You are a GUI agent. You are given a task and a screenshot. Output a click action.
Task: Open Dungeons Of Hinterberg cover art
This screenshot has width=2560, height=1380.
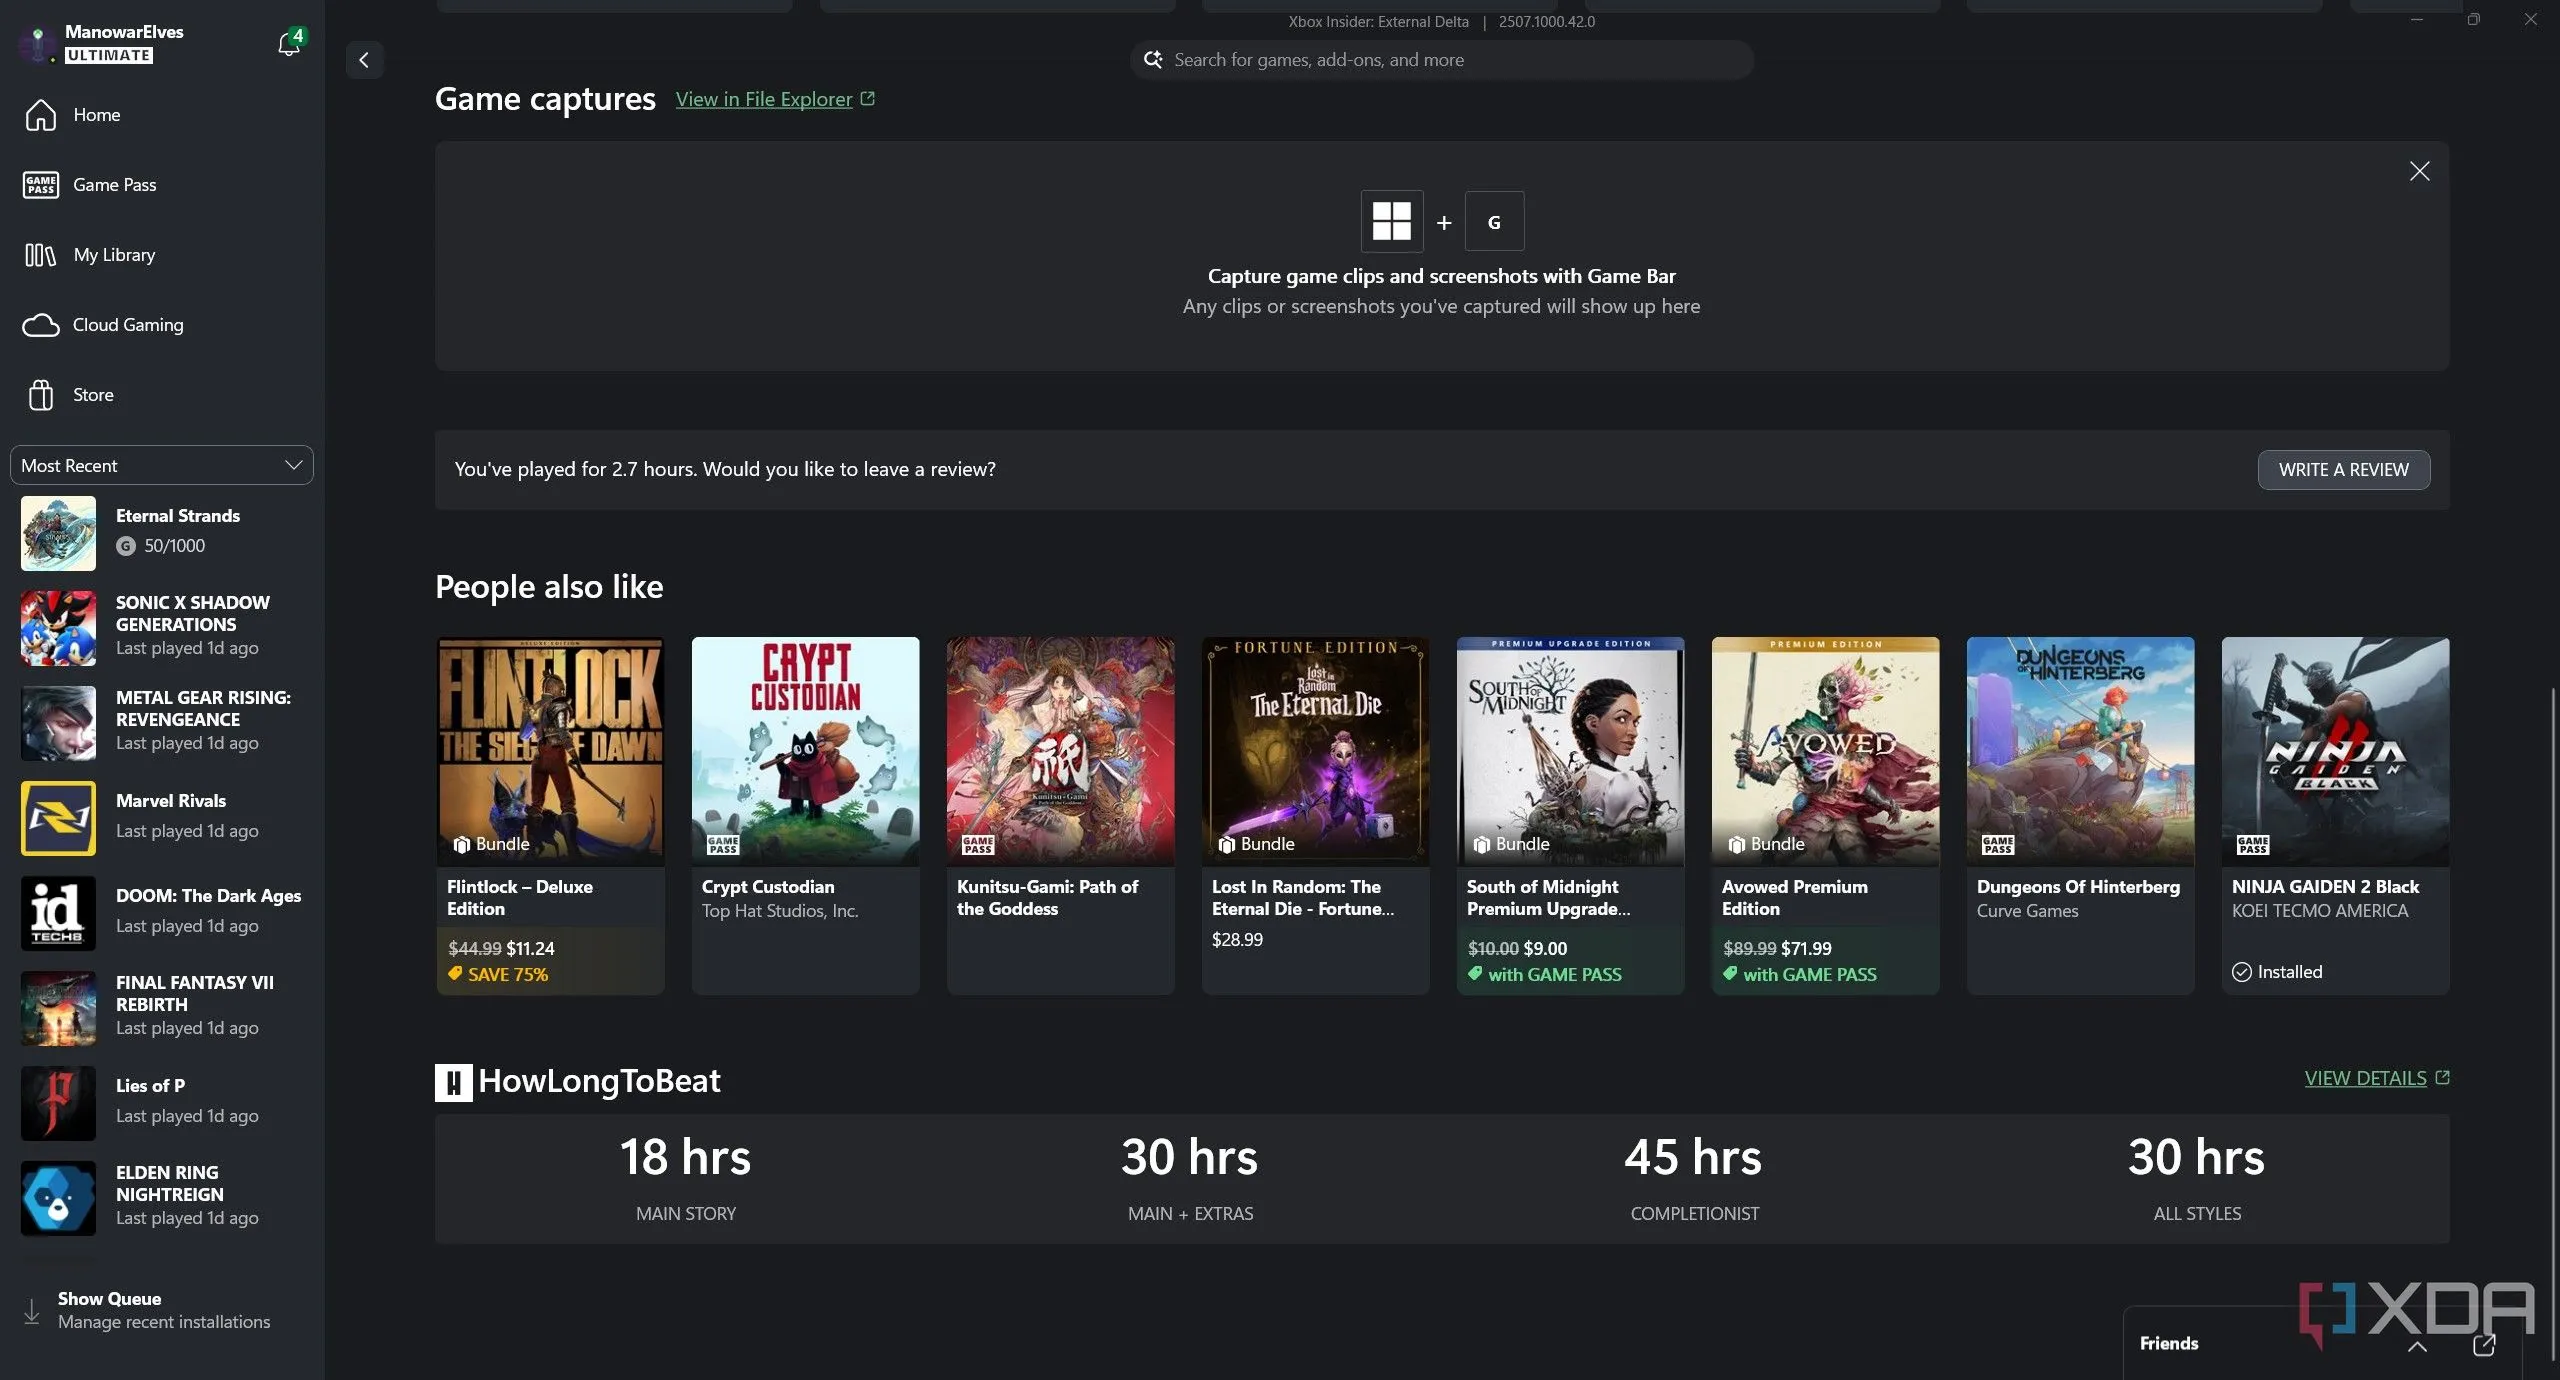click(2081, 751)
